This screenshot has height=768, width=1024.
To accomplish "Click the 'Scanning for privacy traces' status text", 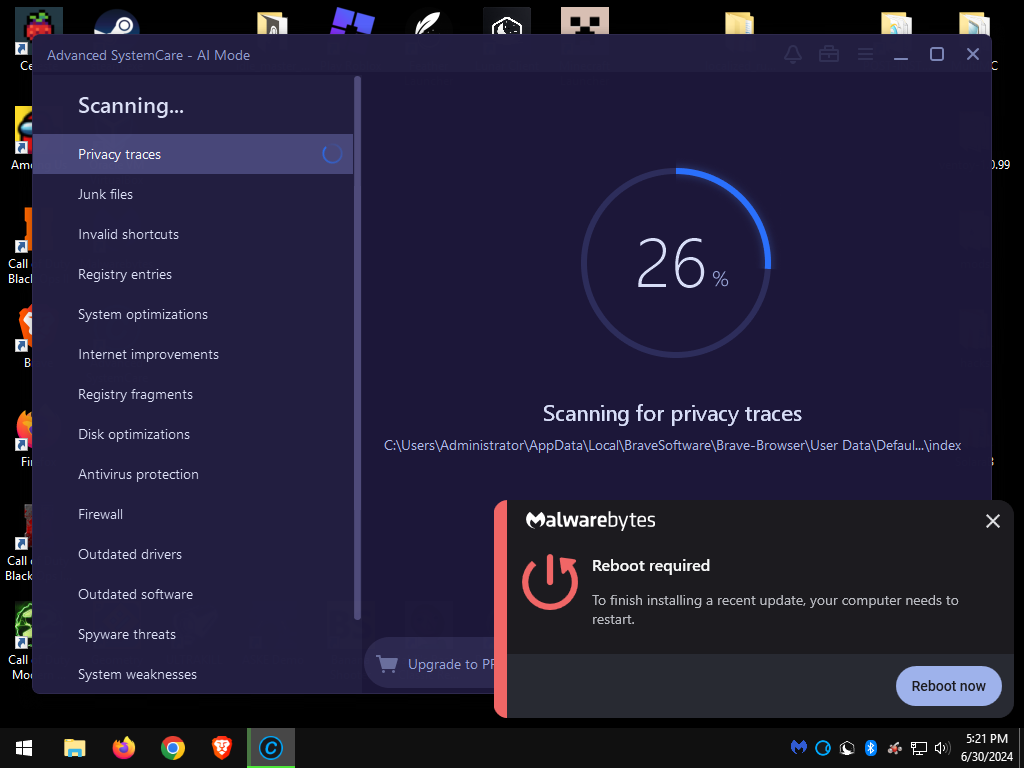I will pyautogui.click(x=672, y=413).
